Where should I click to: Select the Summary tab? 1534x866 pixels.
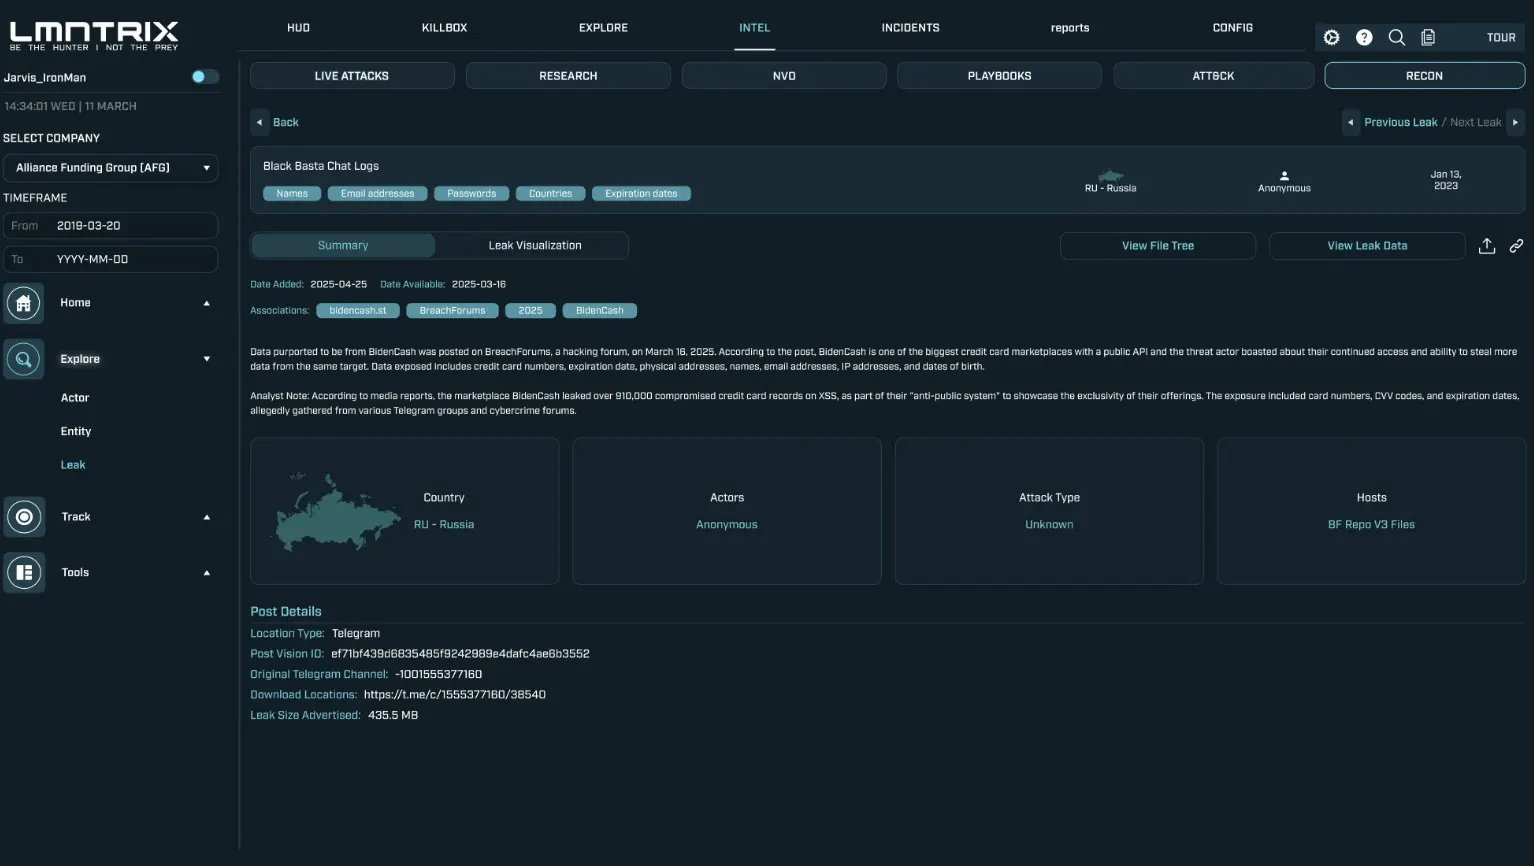click(343, 245)
